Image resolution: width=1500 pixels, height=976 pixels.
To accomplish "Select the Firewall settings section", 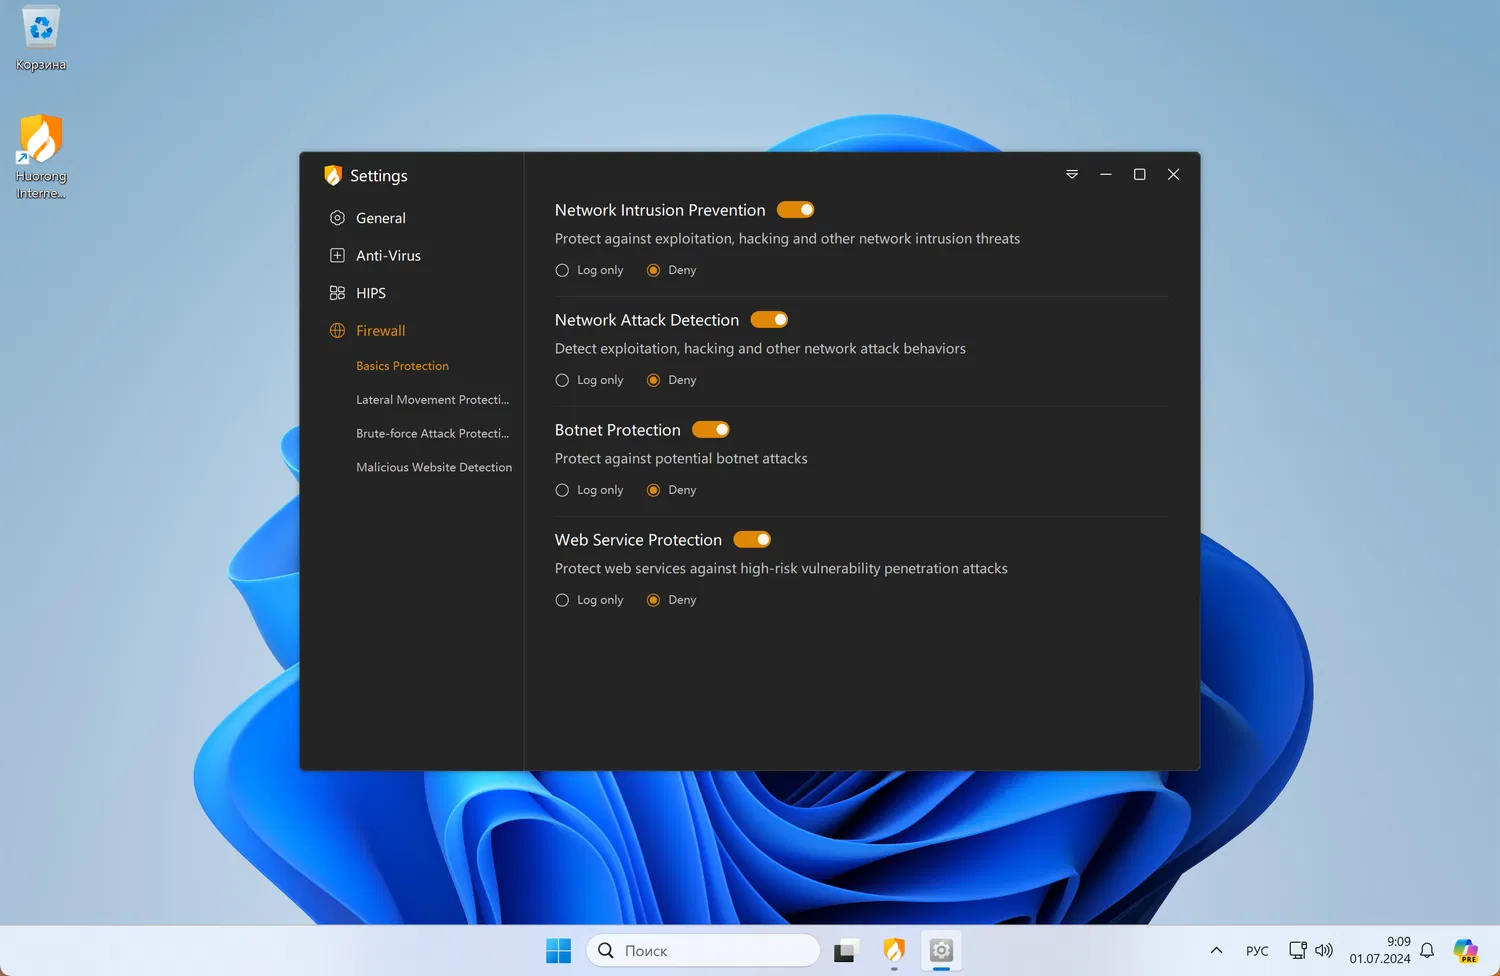I will coord(381,331).
